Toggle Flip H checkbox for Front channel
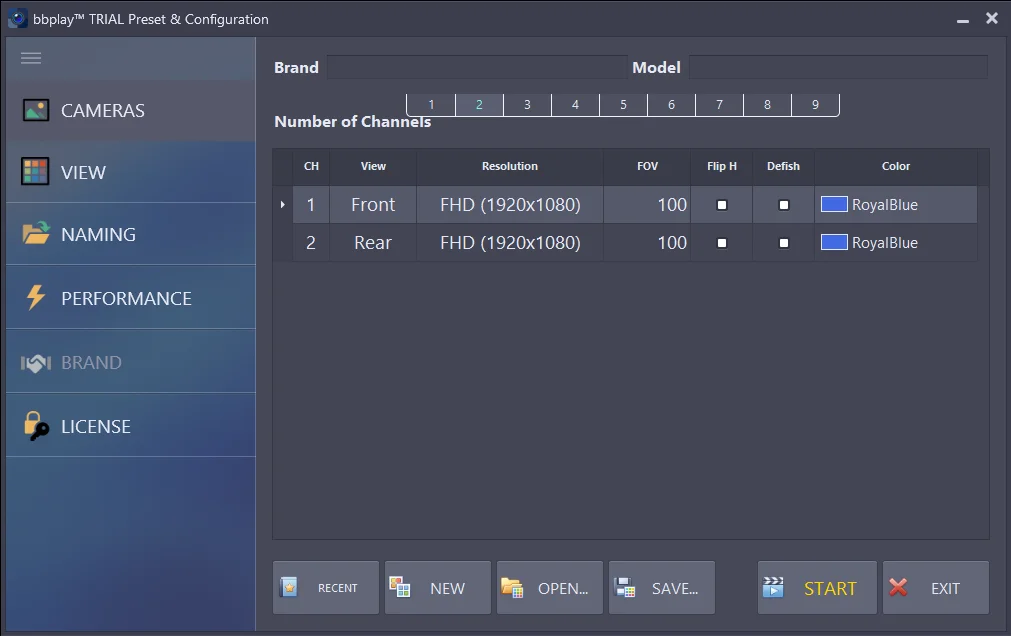The width and height of the screenshot is (1011, 636). tap(722, 205)
